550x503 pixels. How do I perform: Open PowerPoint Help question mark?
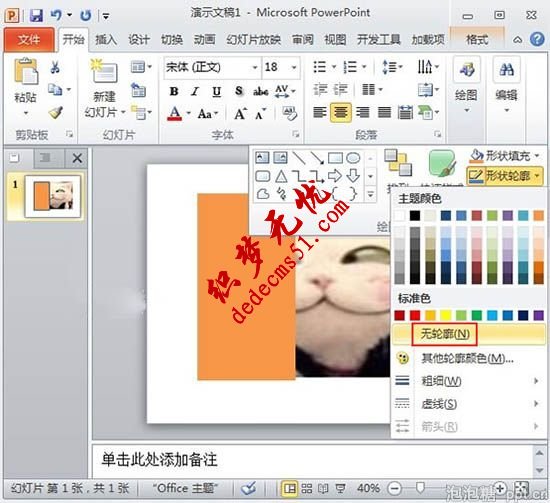[537, 39]
